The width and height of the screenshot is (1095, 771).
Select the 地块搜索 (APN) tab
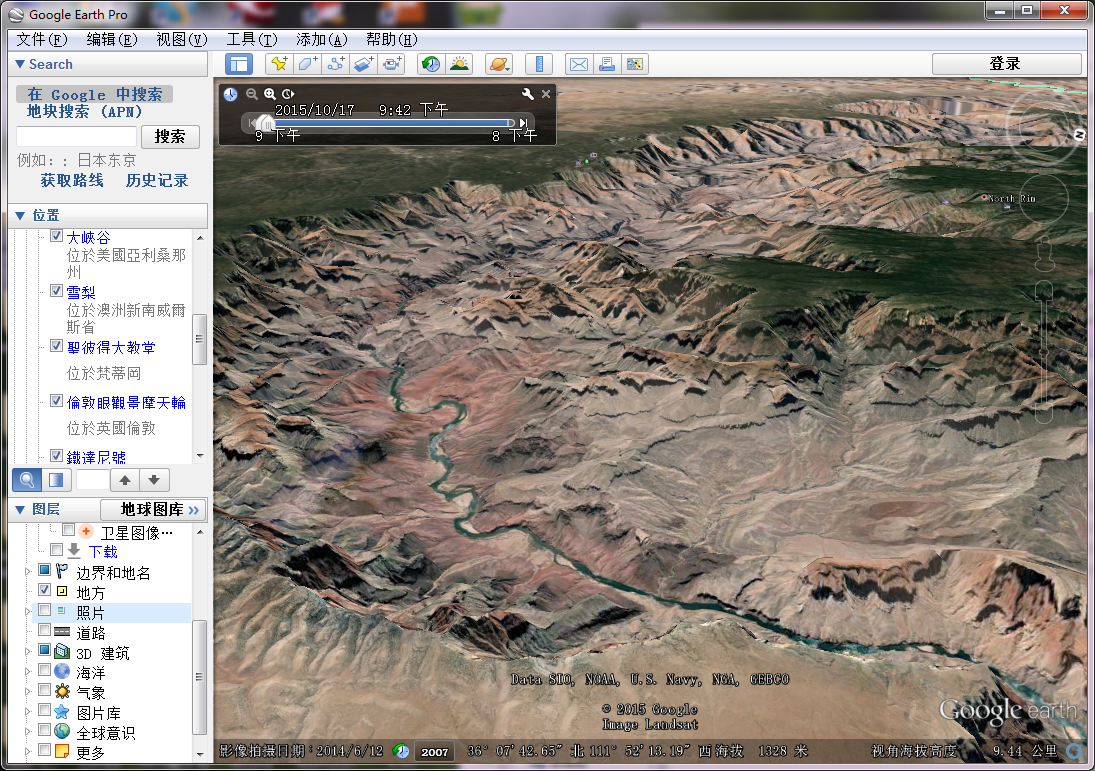pyautogui.click(x=84, y=112)
